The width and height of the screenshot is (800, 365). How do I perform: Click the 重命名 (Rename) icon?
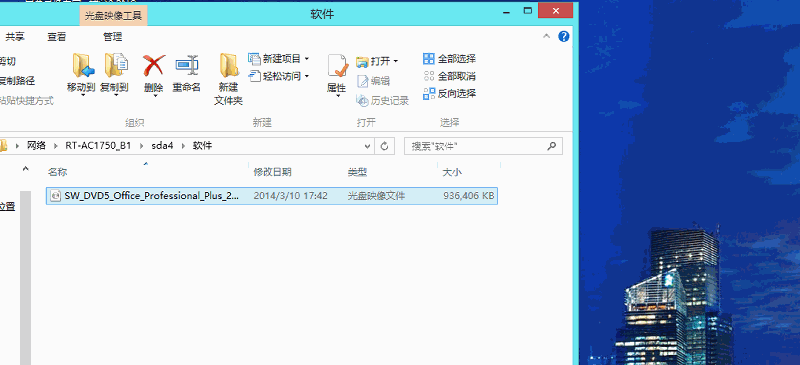pos(186,65)
